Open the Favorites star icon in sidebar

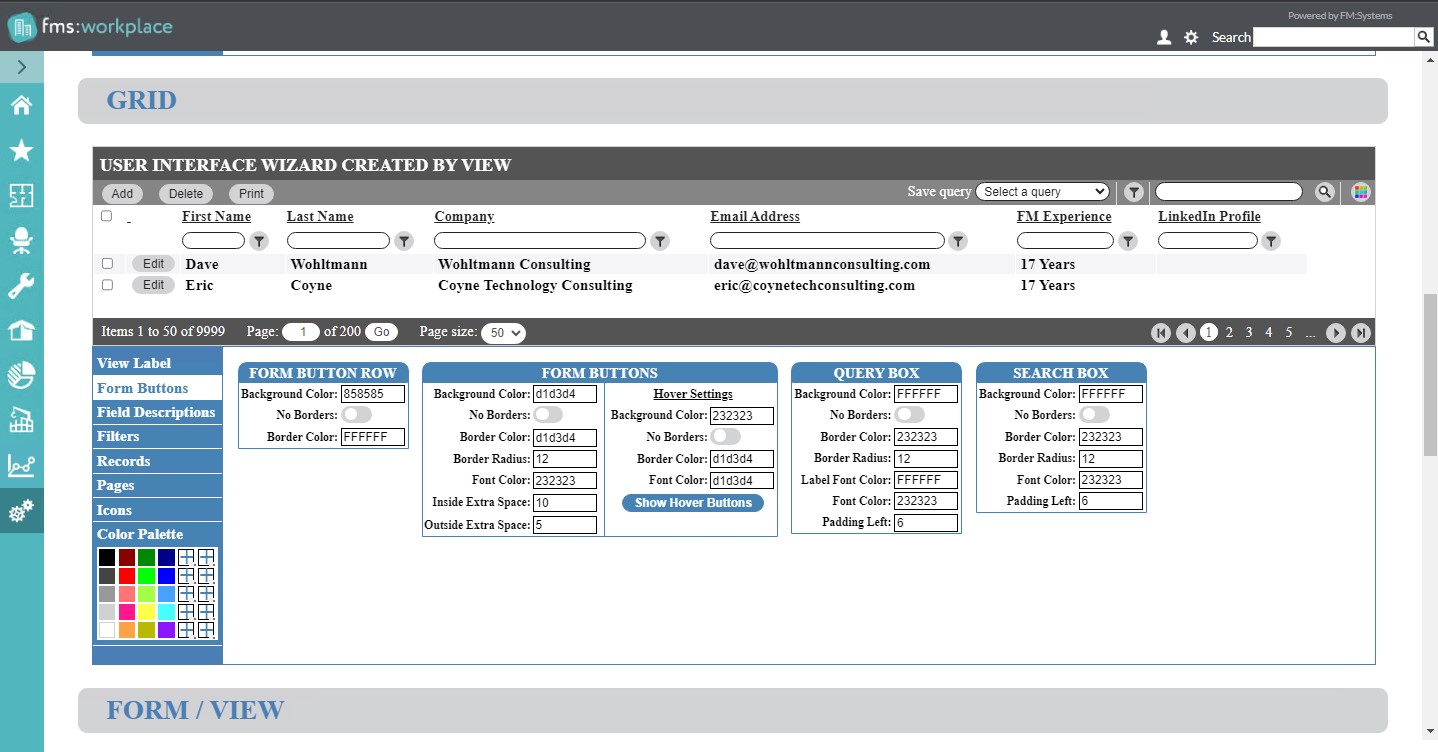point(21,151)
